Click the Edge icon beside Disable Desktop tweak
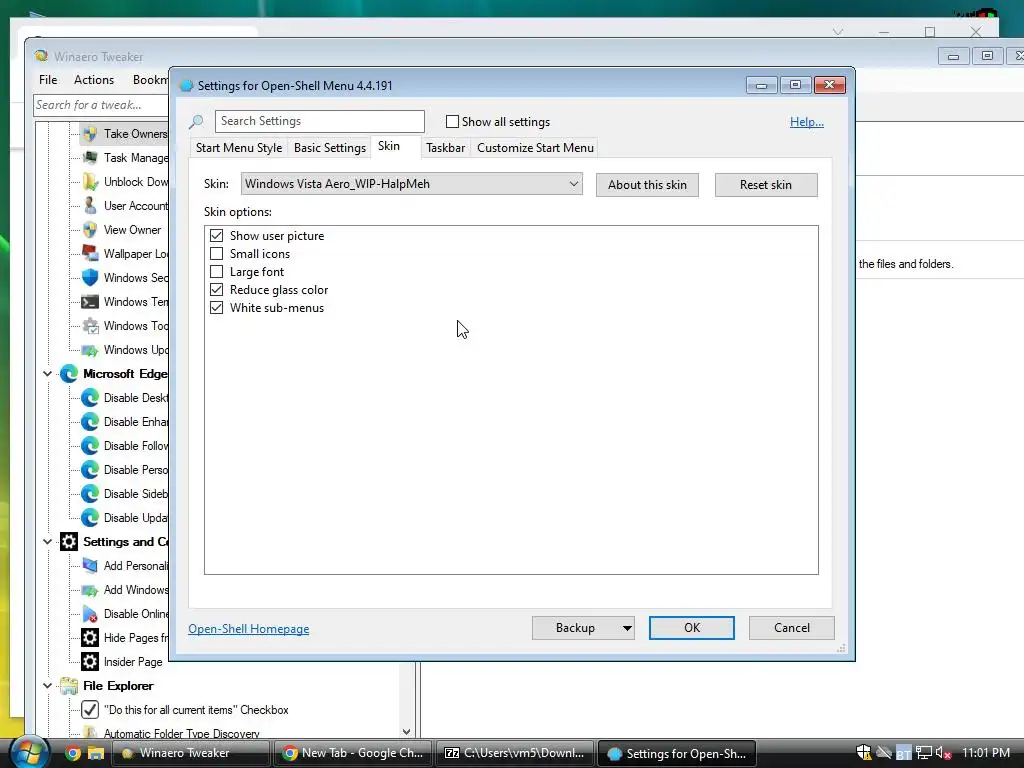This screenshot has width=1024, height=768. tap(90, 398)
